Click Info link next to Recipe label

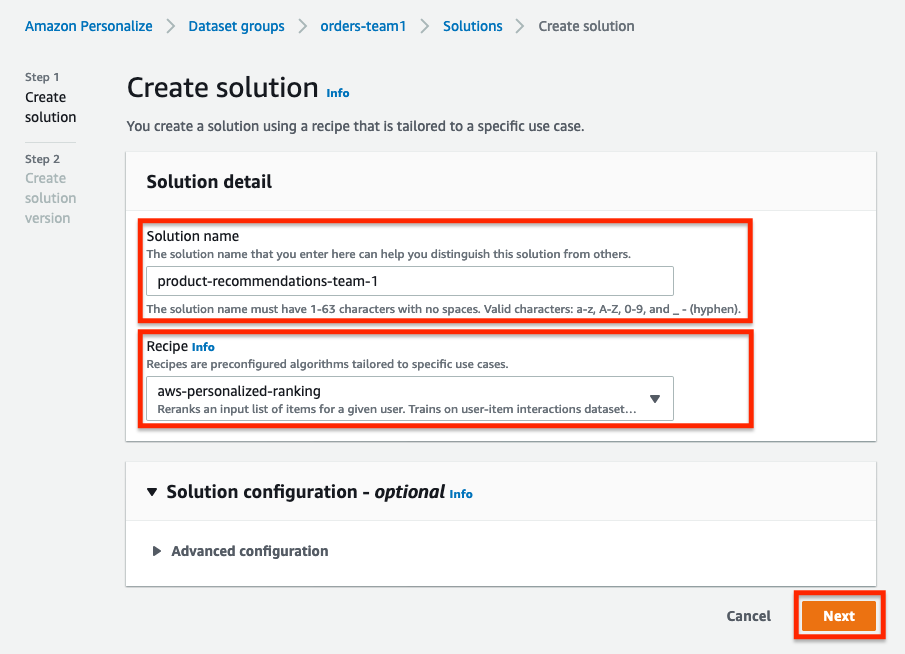203,347
